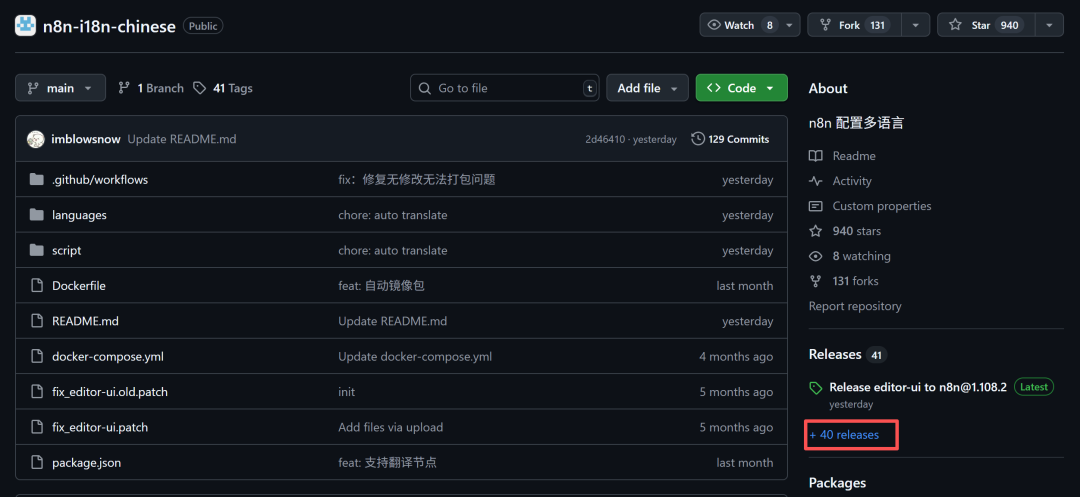Click folder icon for languages
Screen dimensions: 1080x497
[x=37, y=215]
